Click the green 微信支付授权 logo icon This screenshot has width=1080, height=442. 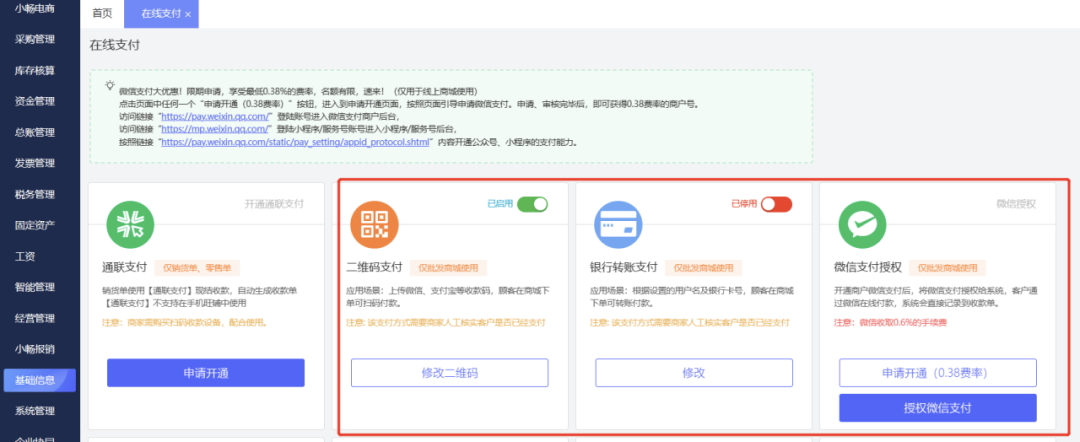coord(862,224)
